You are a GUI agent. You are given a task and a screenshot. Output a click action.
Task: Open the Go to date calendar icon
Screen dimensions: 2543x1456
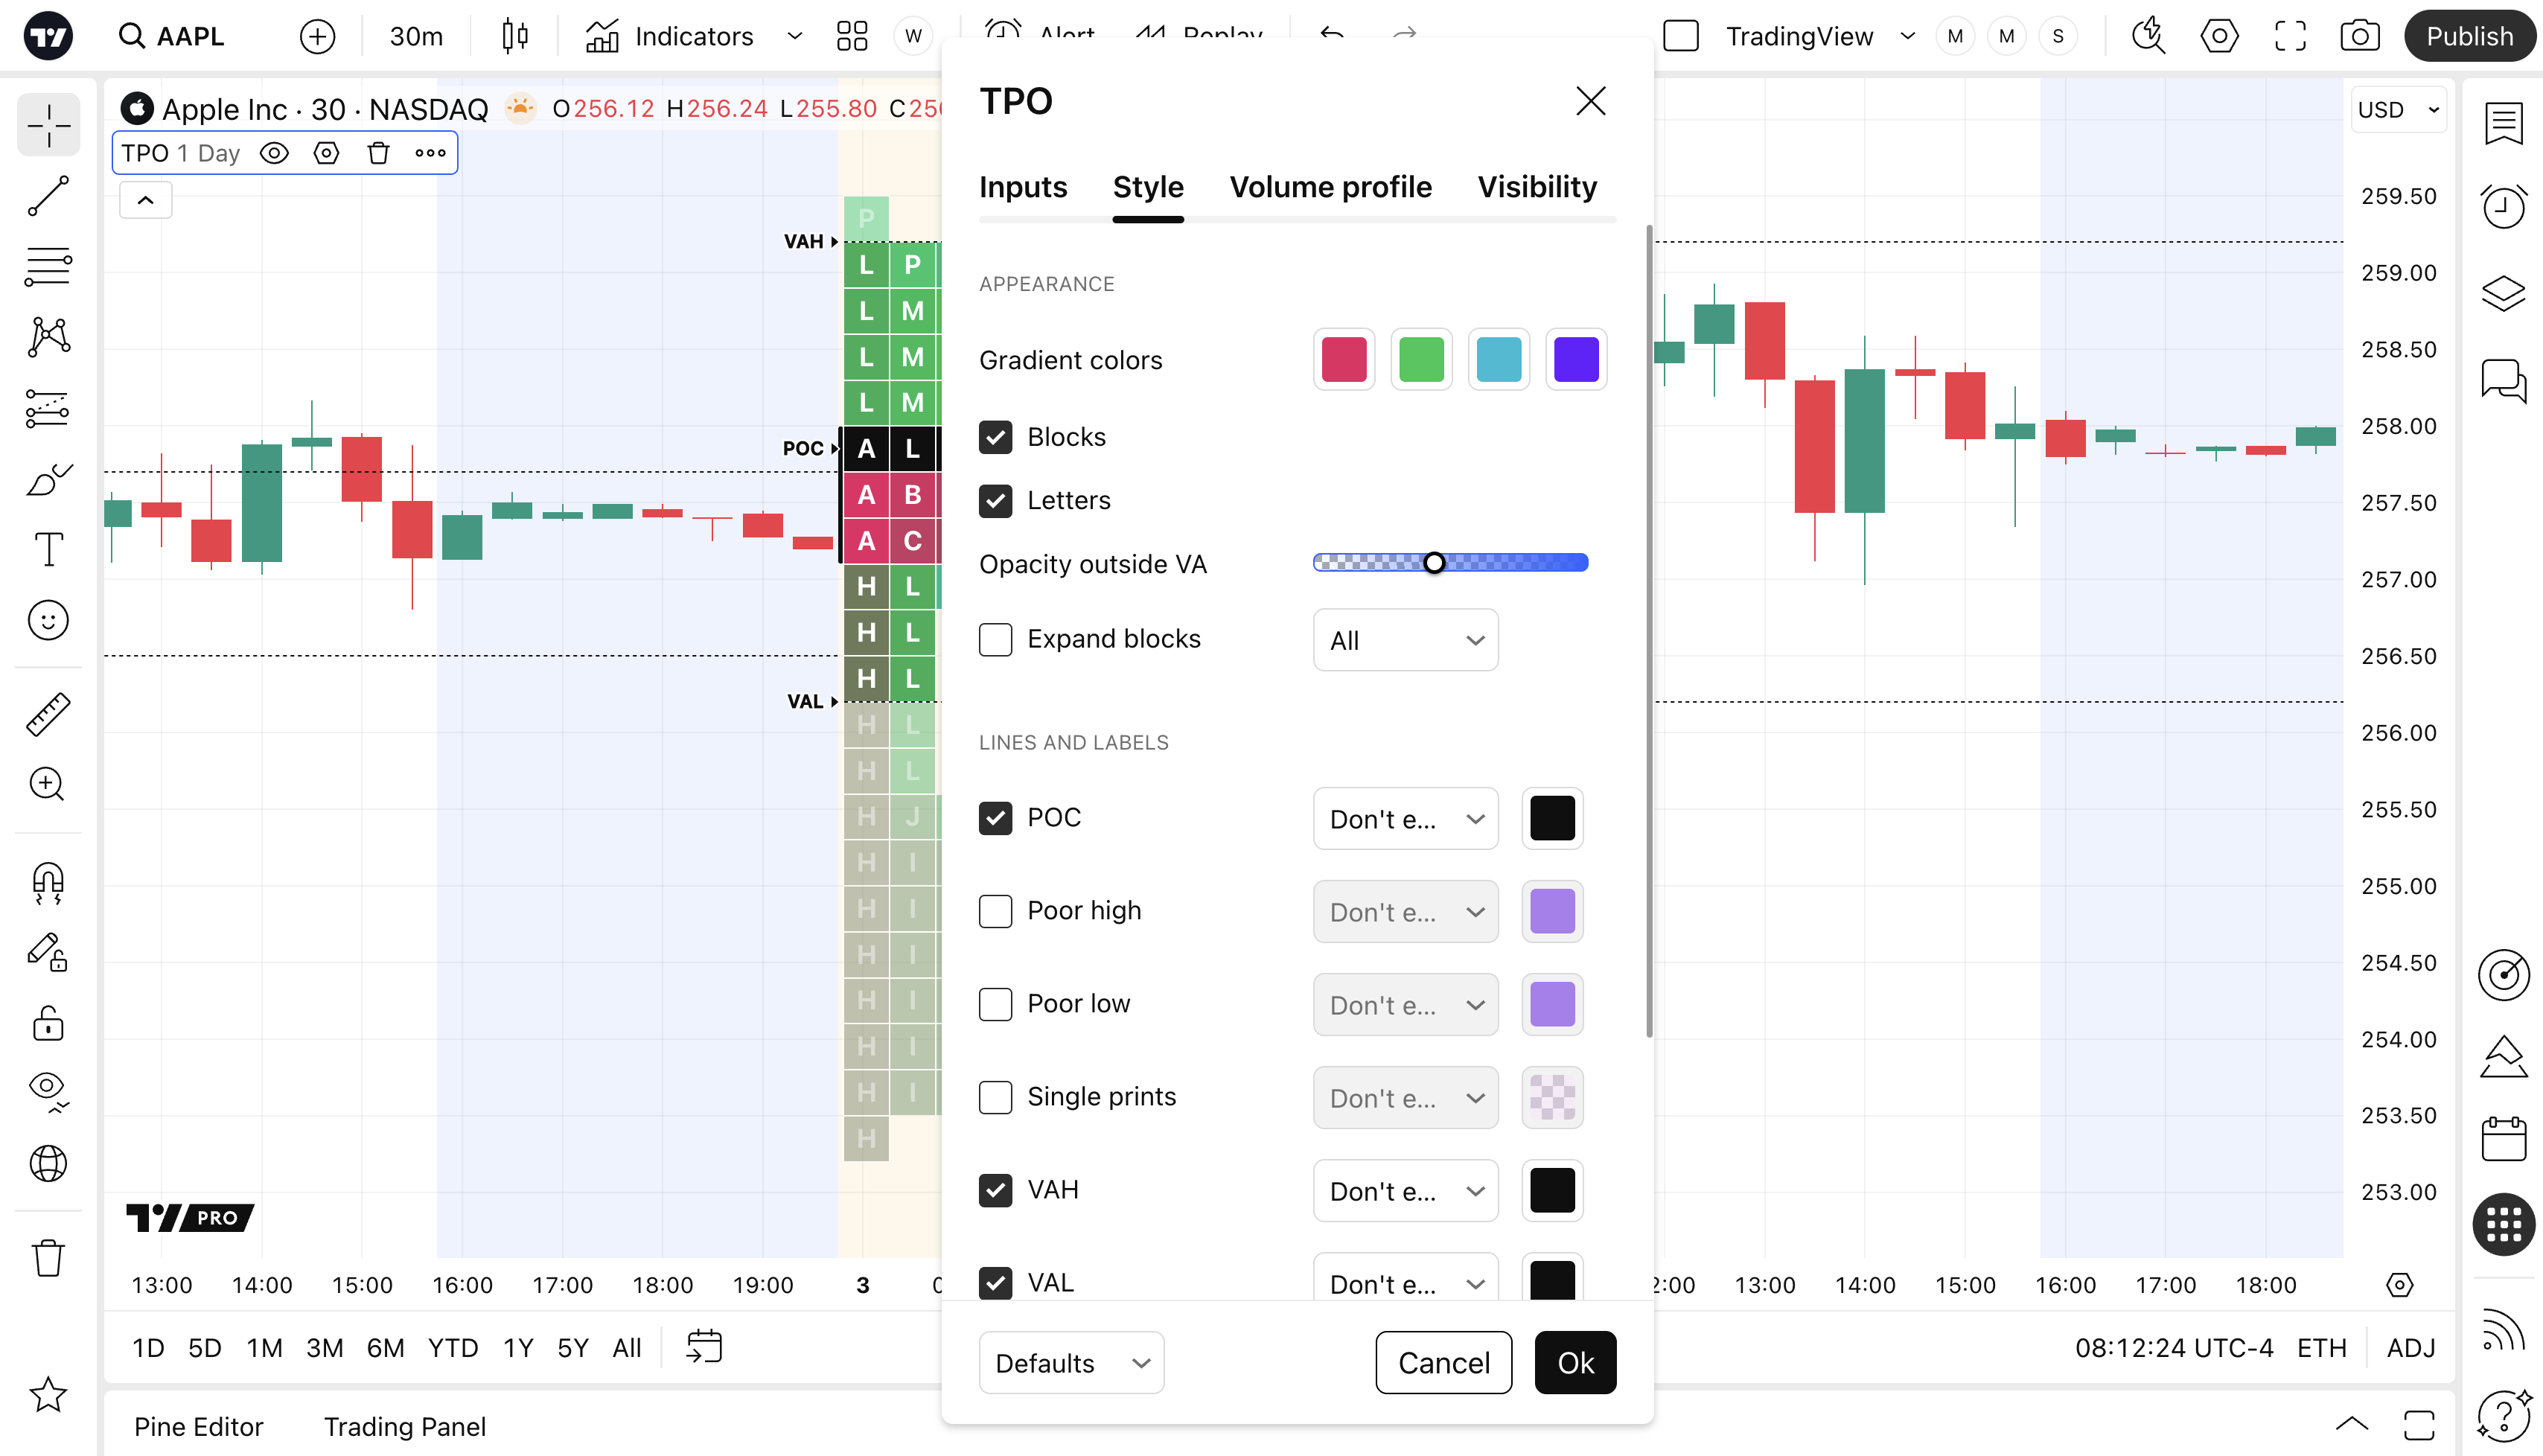pyautogui.click(x=704, y=1347)
